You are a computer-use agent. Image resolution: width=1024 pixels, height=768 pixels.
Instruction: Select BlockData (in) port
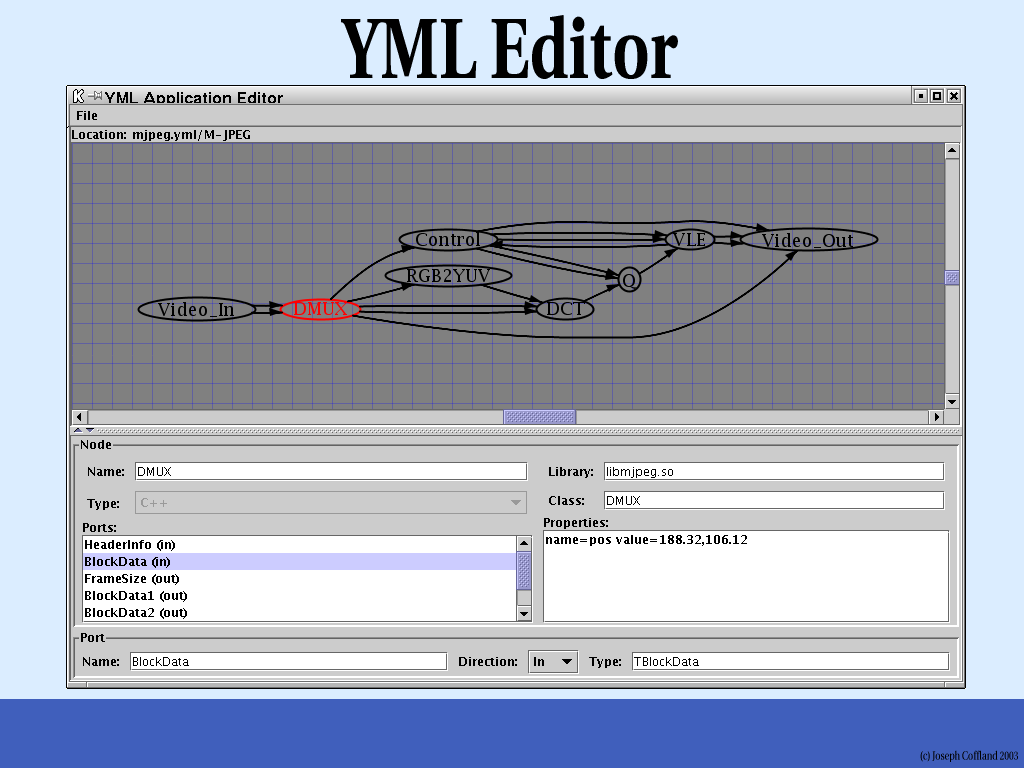[x=300, y=562]
